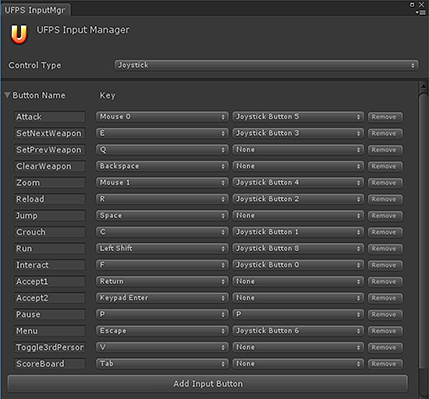Screen dimensions: 429x399
Task: Open ClearWeapon Backspace key dropdown
Action: [x=162, y=166]
